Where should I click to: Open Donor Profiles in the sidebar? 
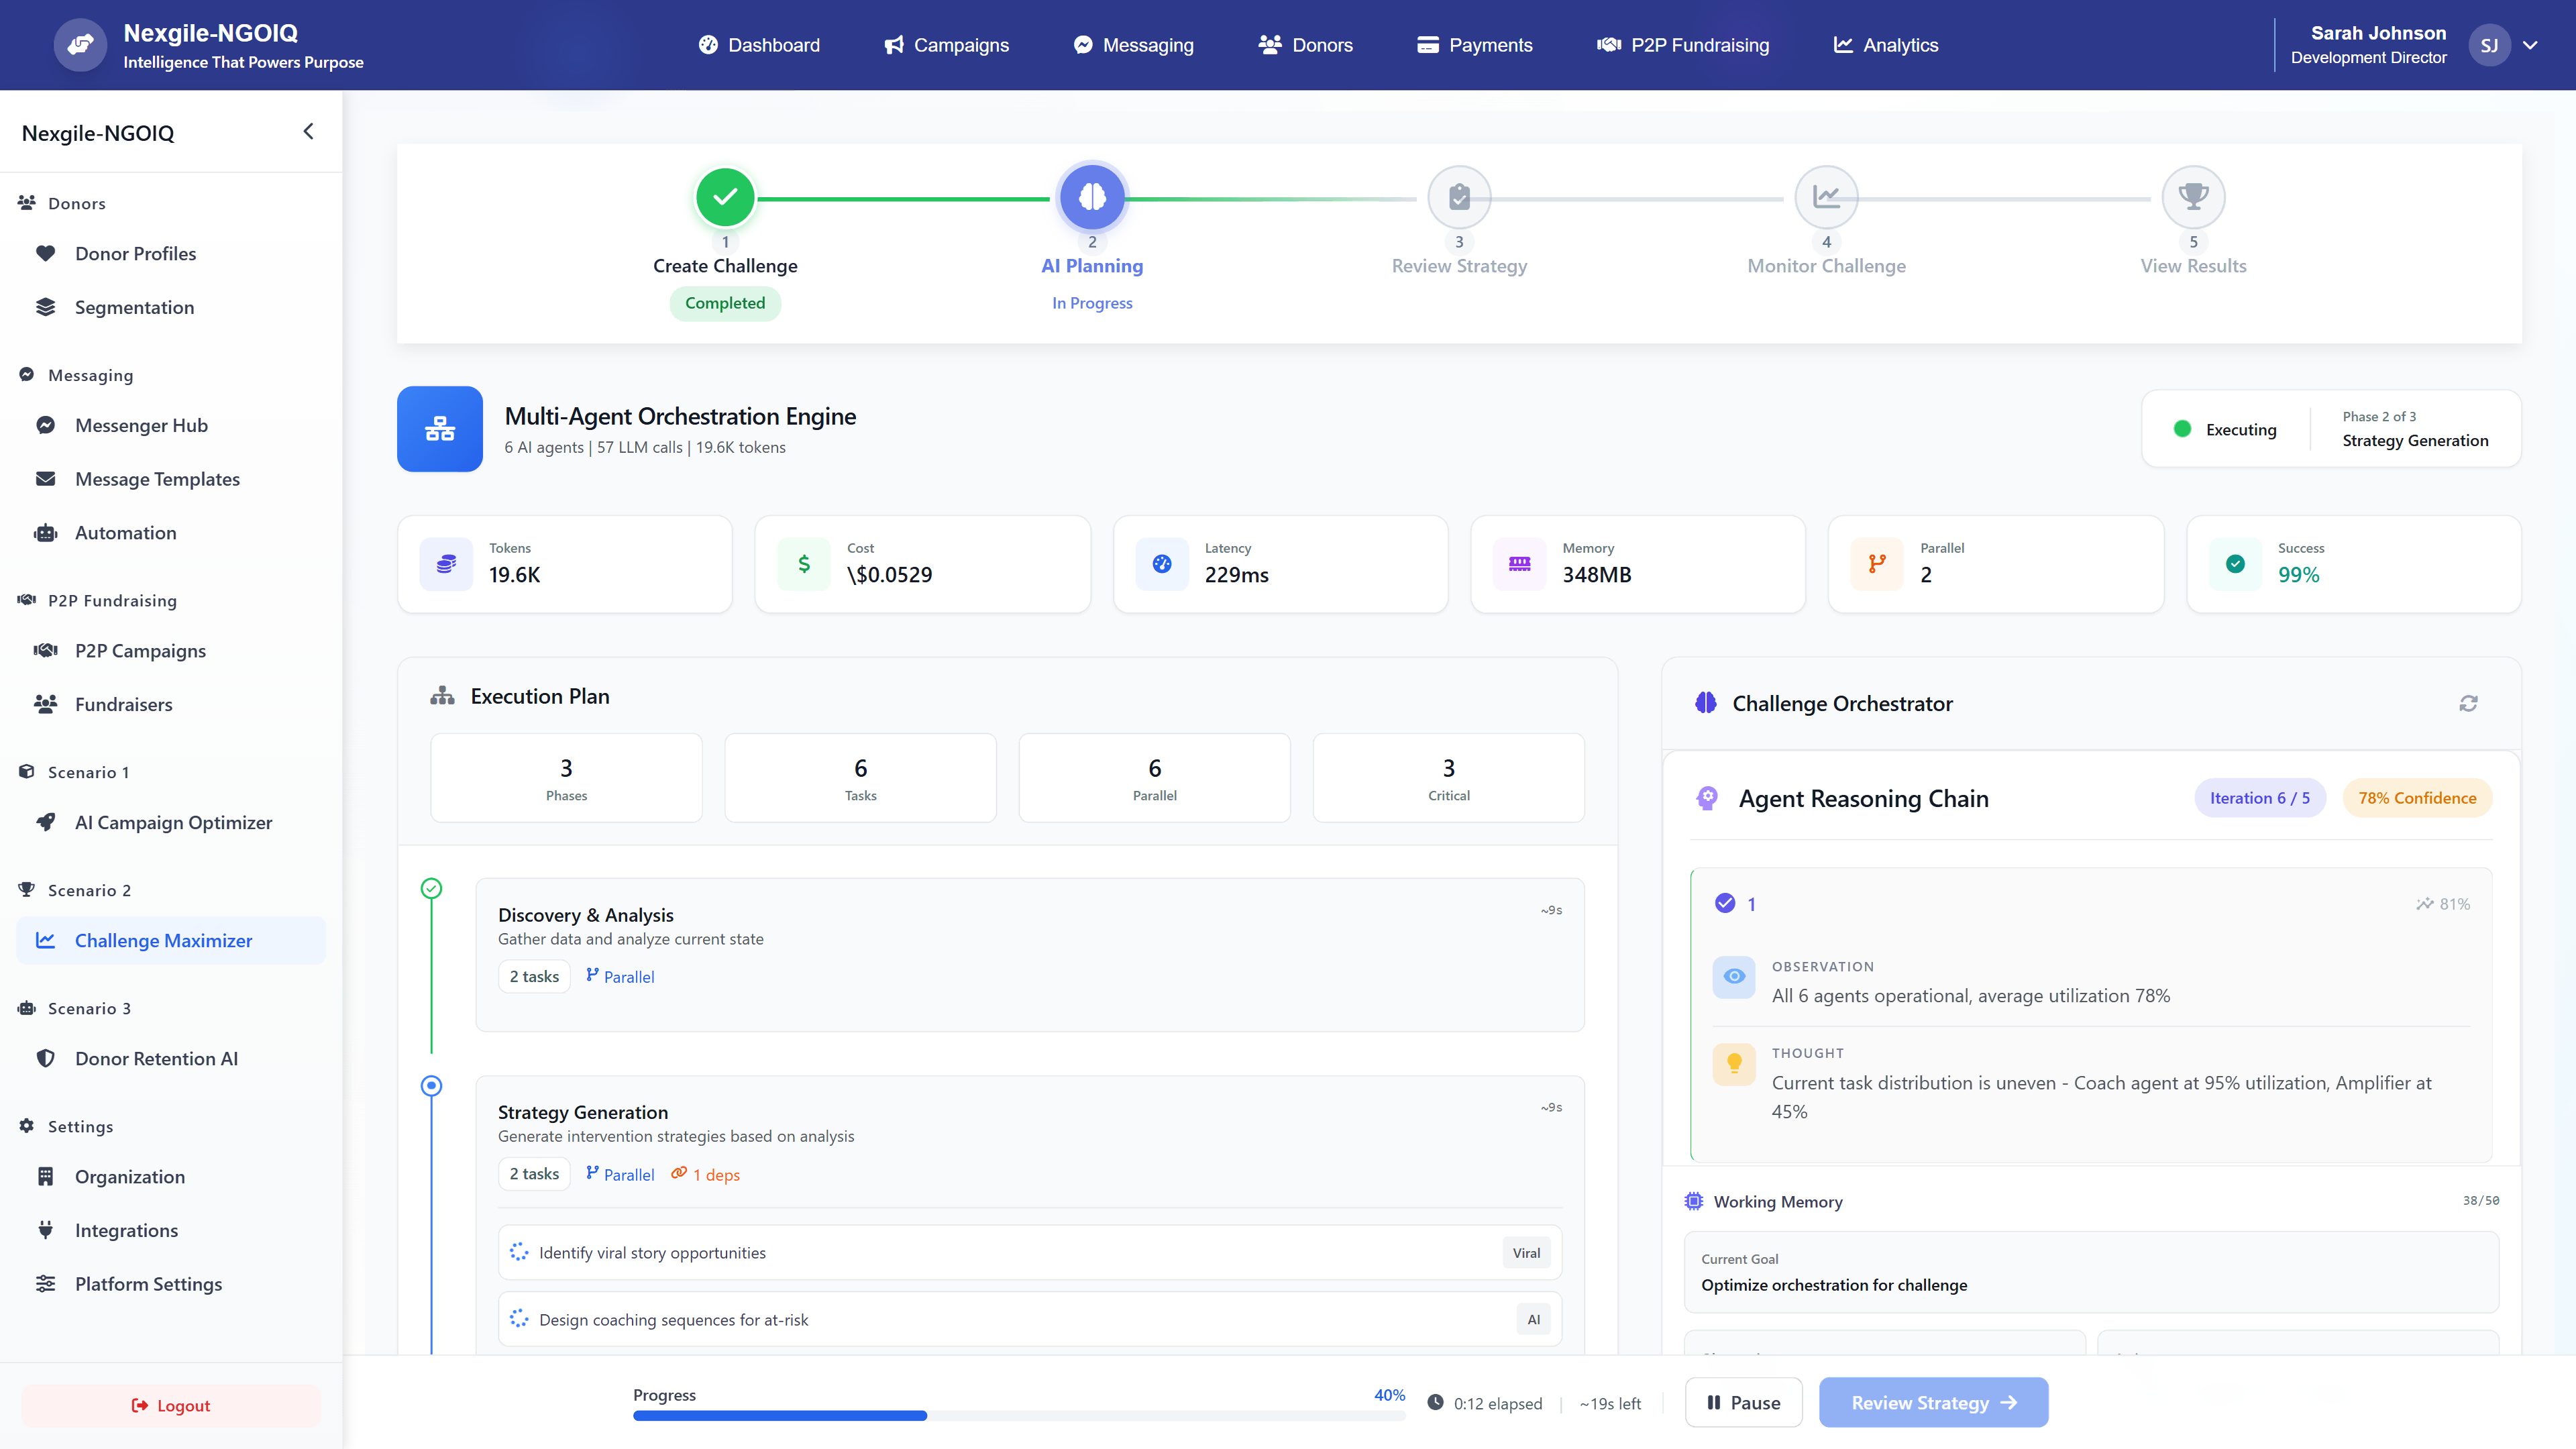pyautogui.click(x=136, y=253)
